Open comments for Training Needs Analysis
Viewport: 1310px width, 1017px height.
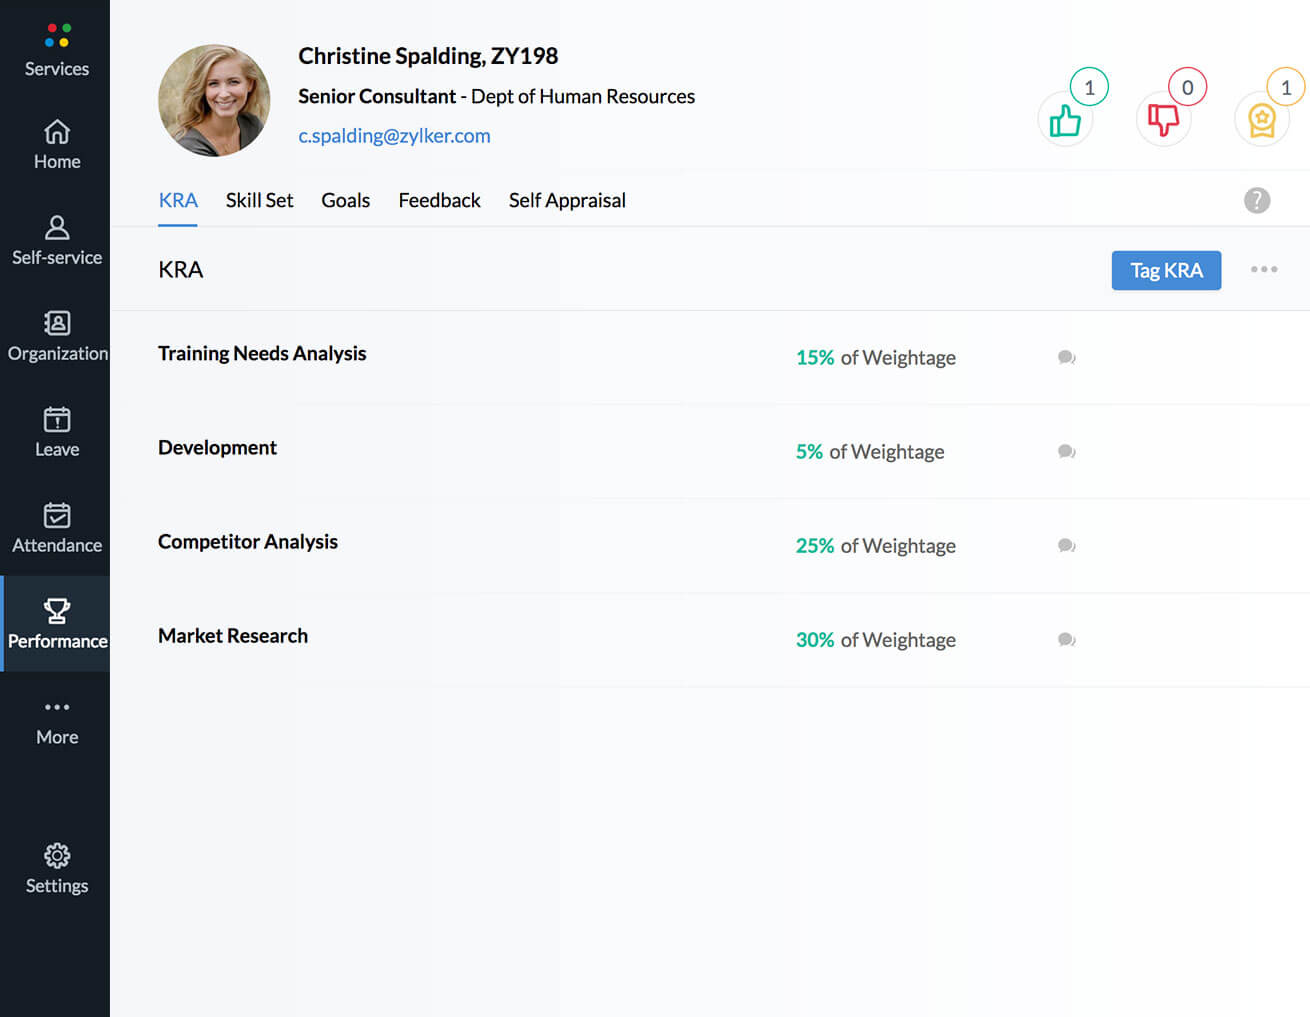tap(1066, 357)
